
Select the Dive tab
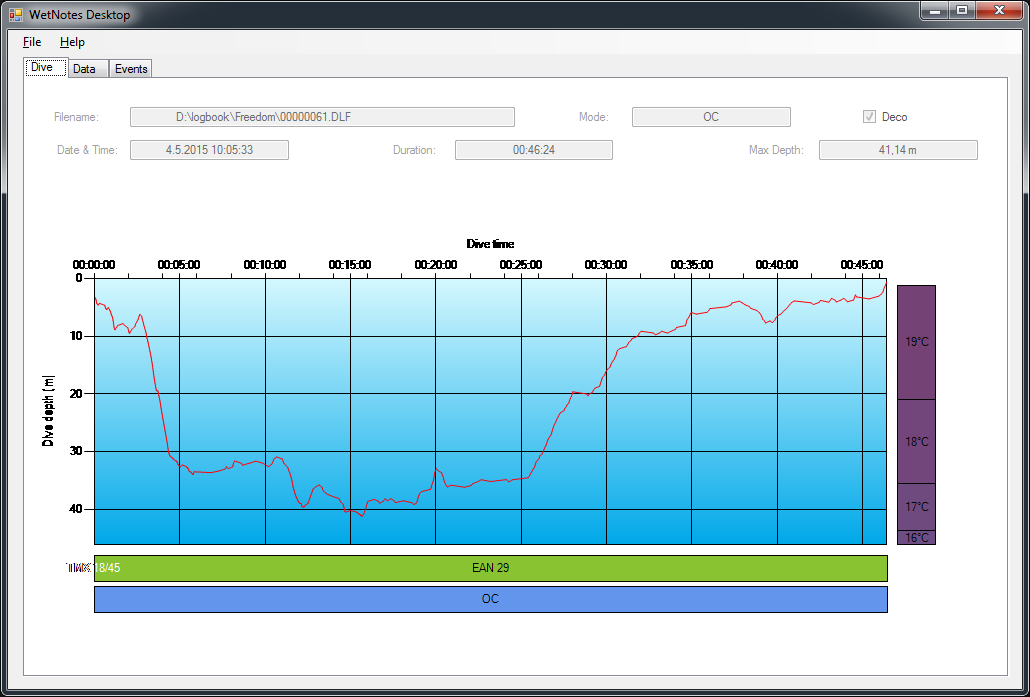point(43,68)
